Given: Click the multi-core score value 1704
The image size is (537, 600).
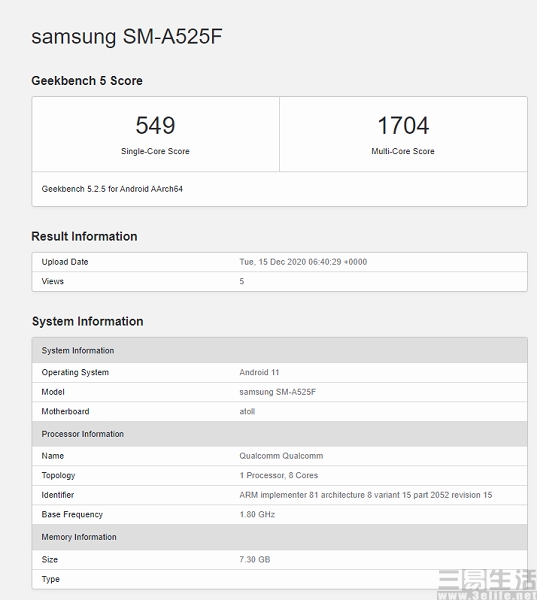Looking at the screenshot, I should (403, 125).
